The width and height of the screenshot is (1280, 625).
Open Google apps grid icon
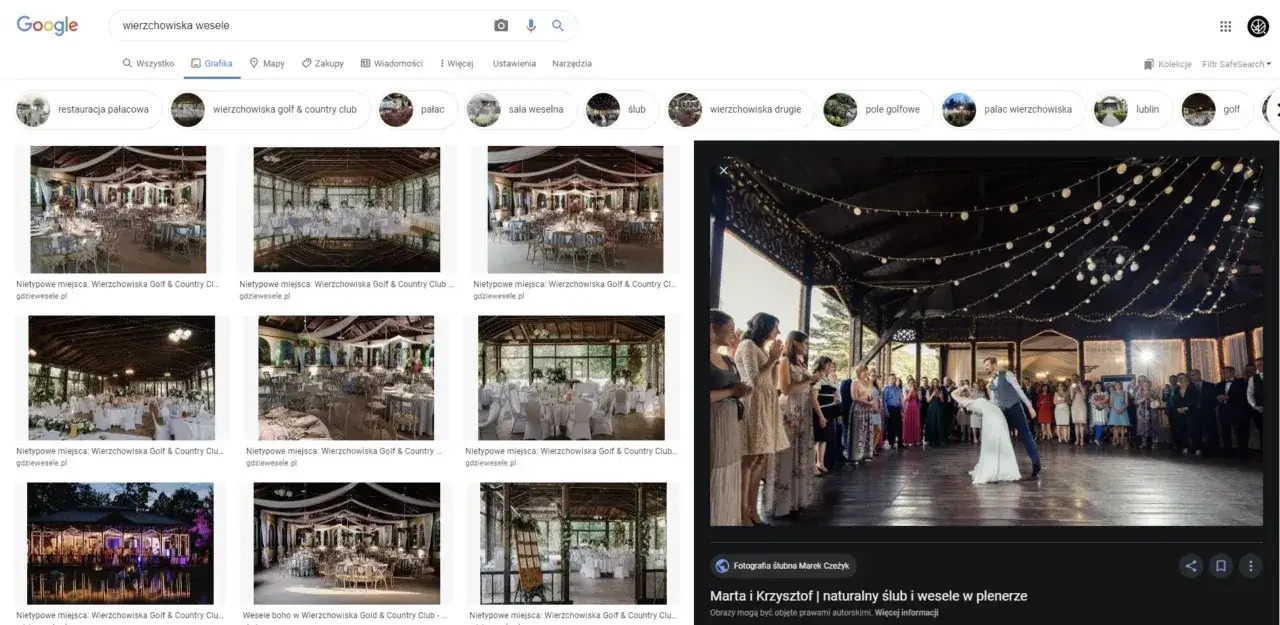(x=1224, y=25)
